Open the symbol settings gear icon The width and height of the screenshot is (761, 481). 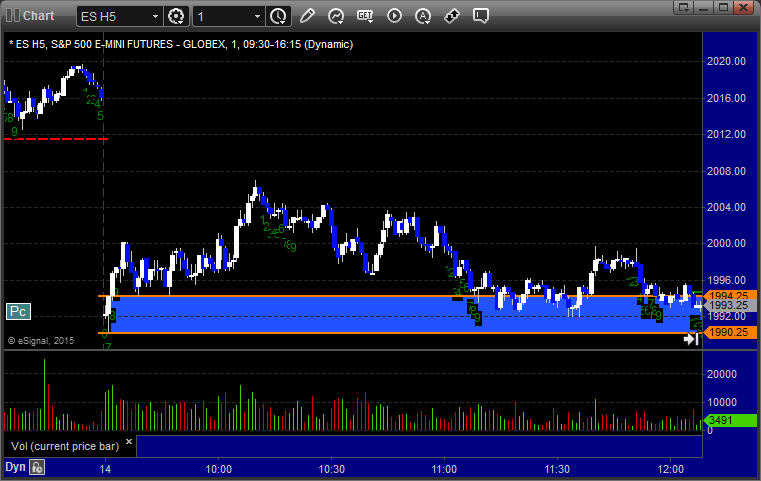[176, 16]
